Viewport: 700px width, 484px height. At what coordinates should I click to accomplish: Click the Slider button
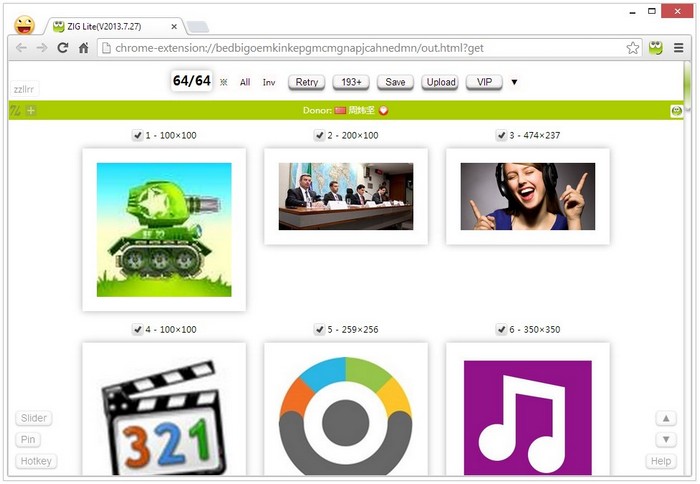pos(33,418)
